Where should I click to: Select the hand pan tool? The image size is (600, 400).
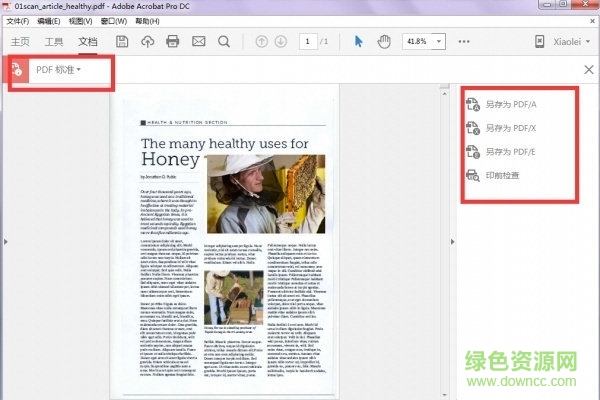pos(384,41)
